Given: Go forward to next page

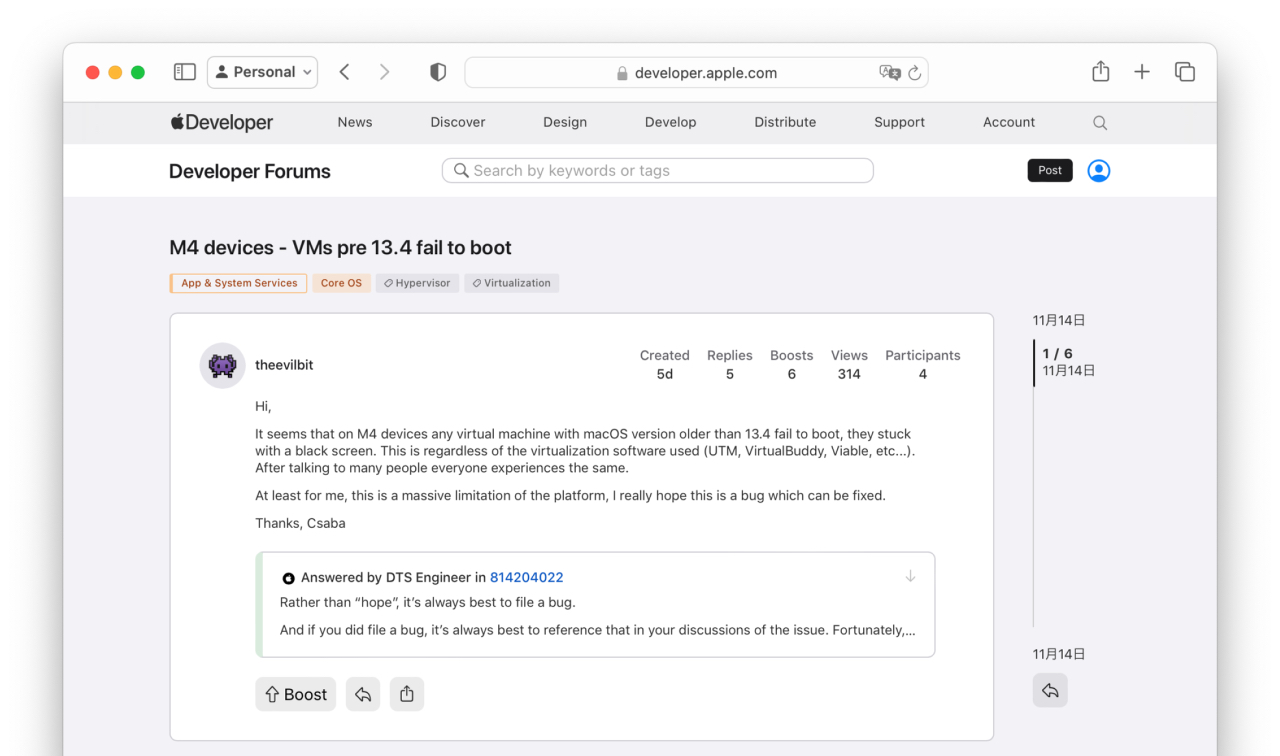Looking at the screenshot, I should [385, 72].
